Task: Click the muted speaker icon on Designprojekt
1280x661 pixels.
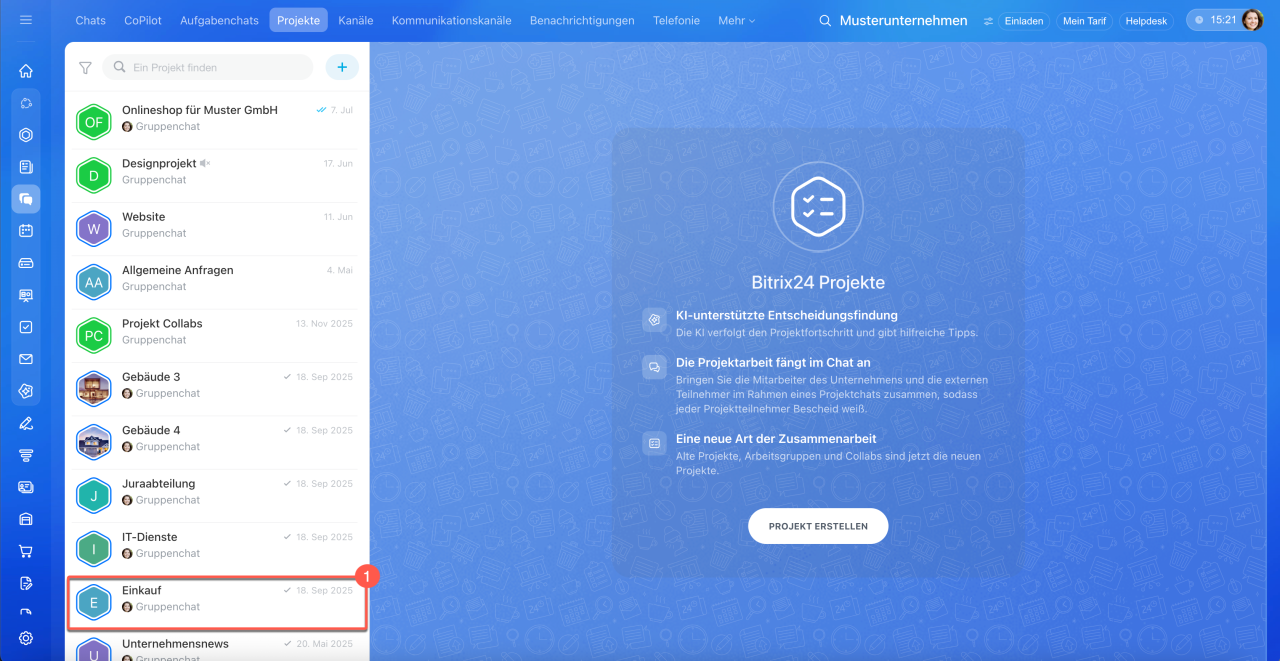Action: pyautogui.click(x=205, y=163)
